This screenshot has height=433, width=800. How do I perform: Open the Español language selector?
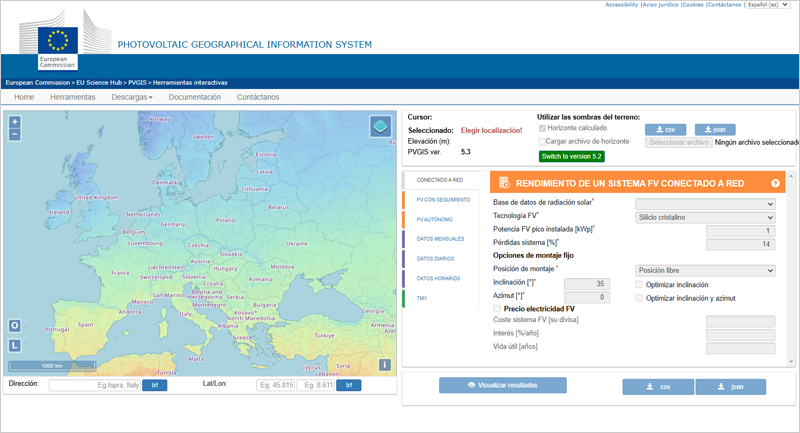point(768,5)
